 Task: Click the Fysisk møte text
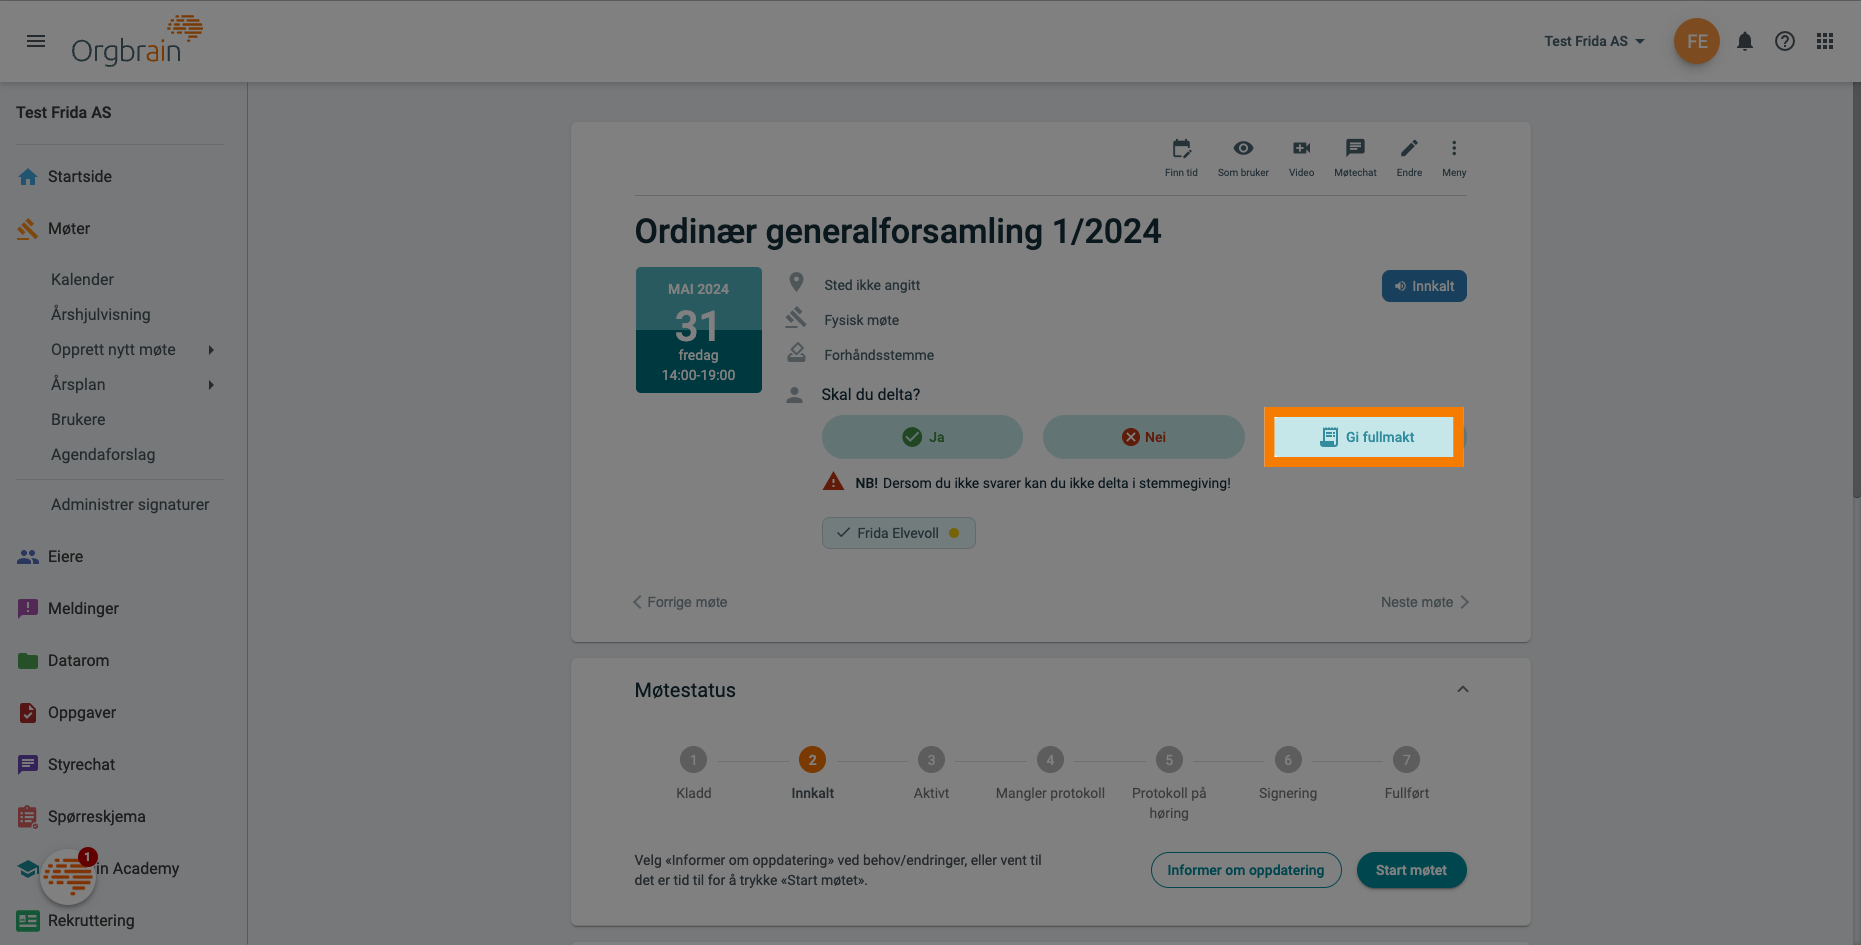(861, 320)
